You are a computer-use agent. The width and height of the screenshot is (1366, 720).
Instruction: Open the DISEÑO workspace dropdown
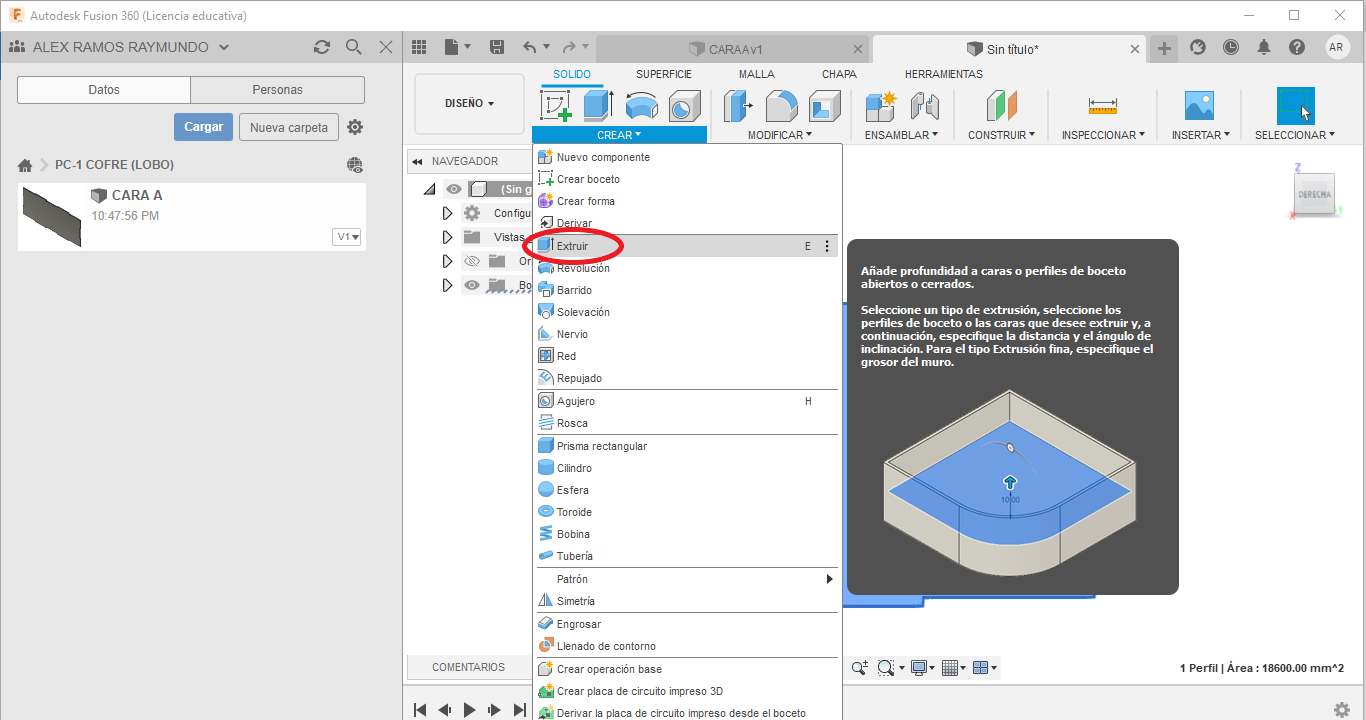pos(469,103)
